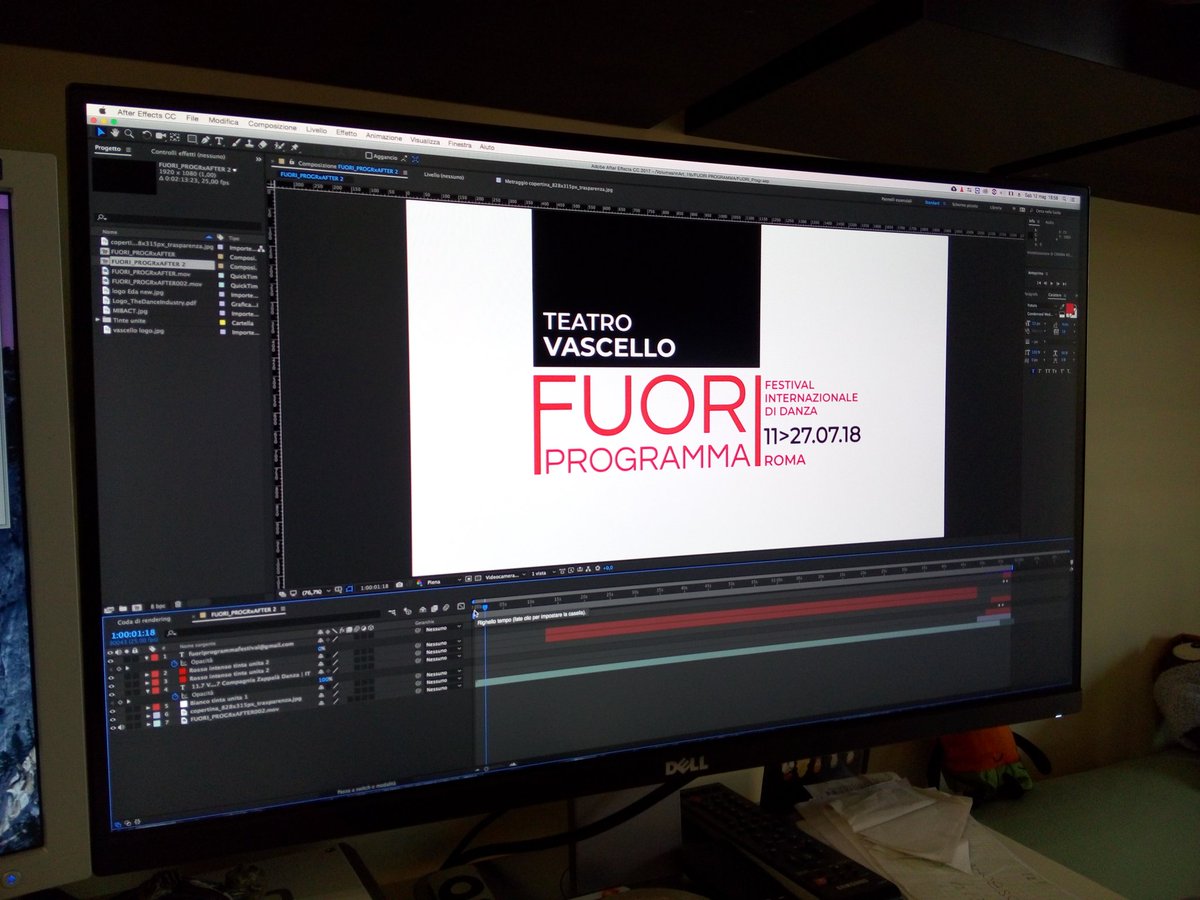Enable motion blur switch in timeline header
Screen dimensions: 1200x900
[446, 607]
